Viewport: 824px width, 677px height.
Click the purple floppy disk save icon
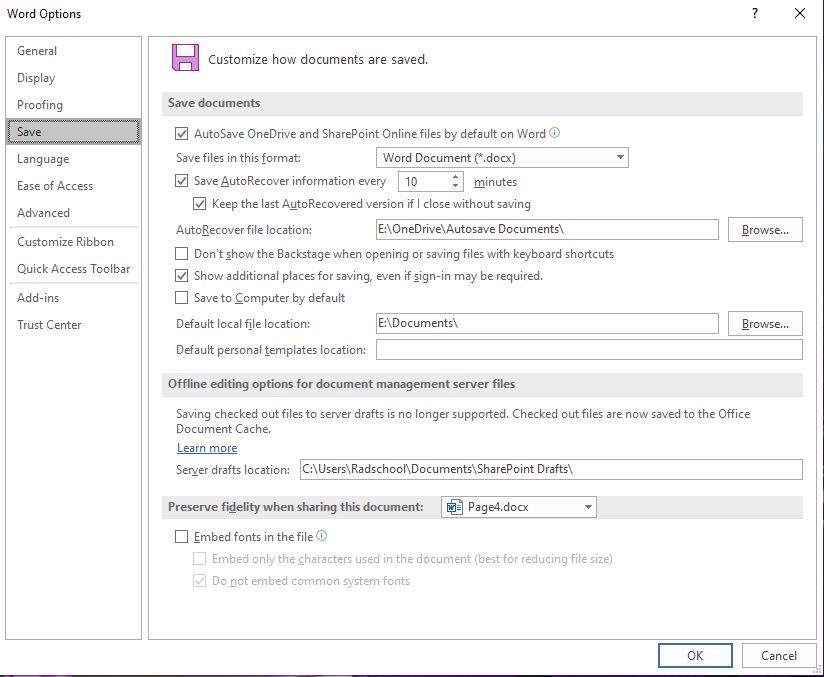pos(186,58)
